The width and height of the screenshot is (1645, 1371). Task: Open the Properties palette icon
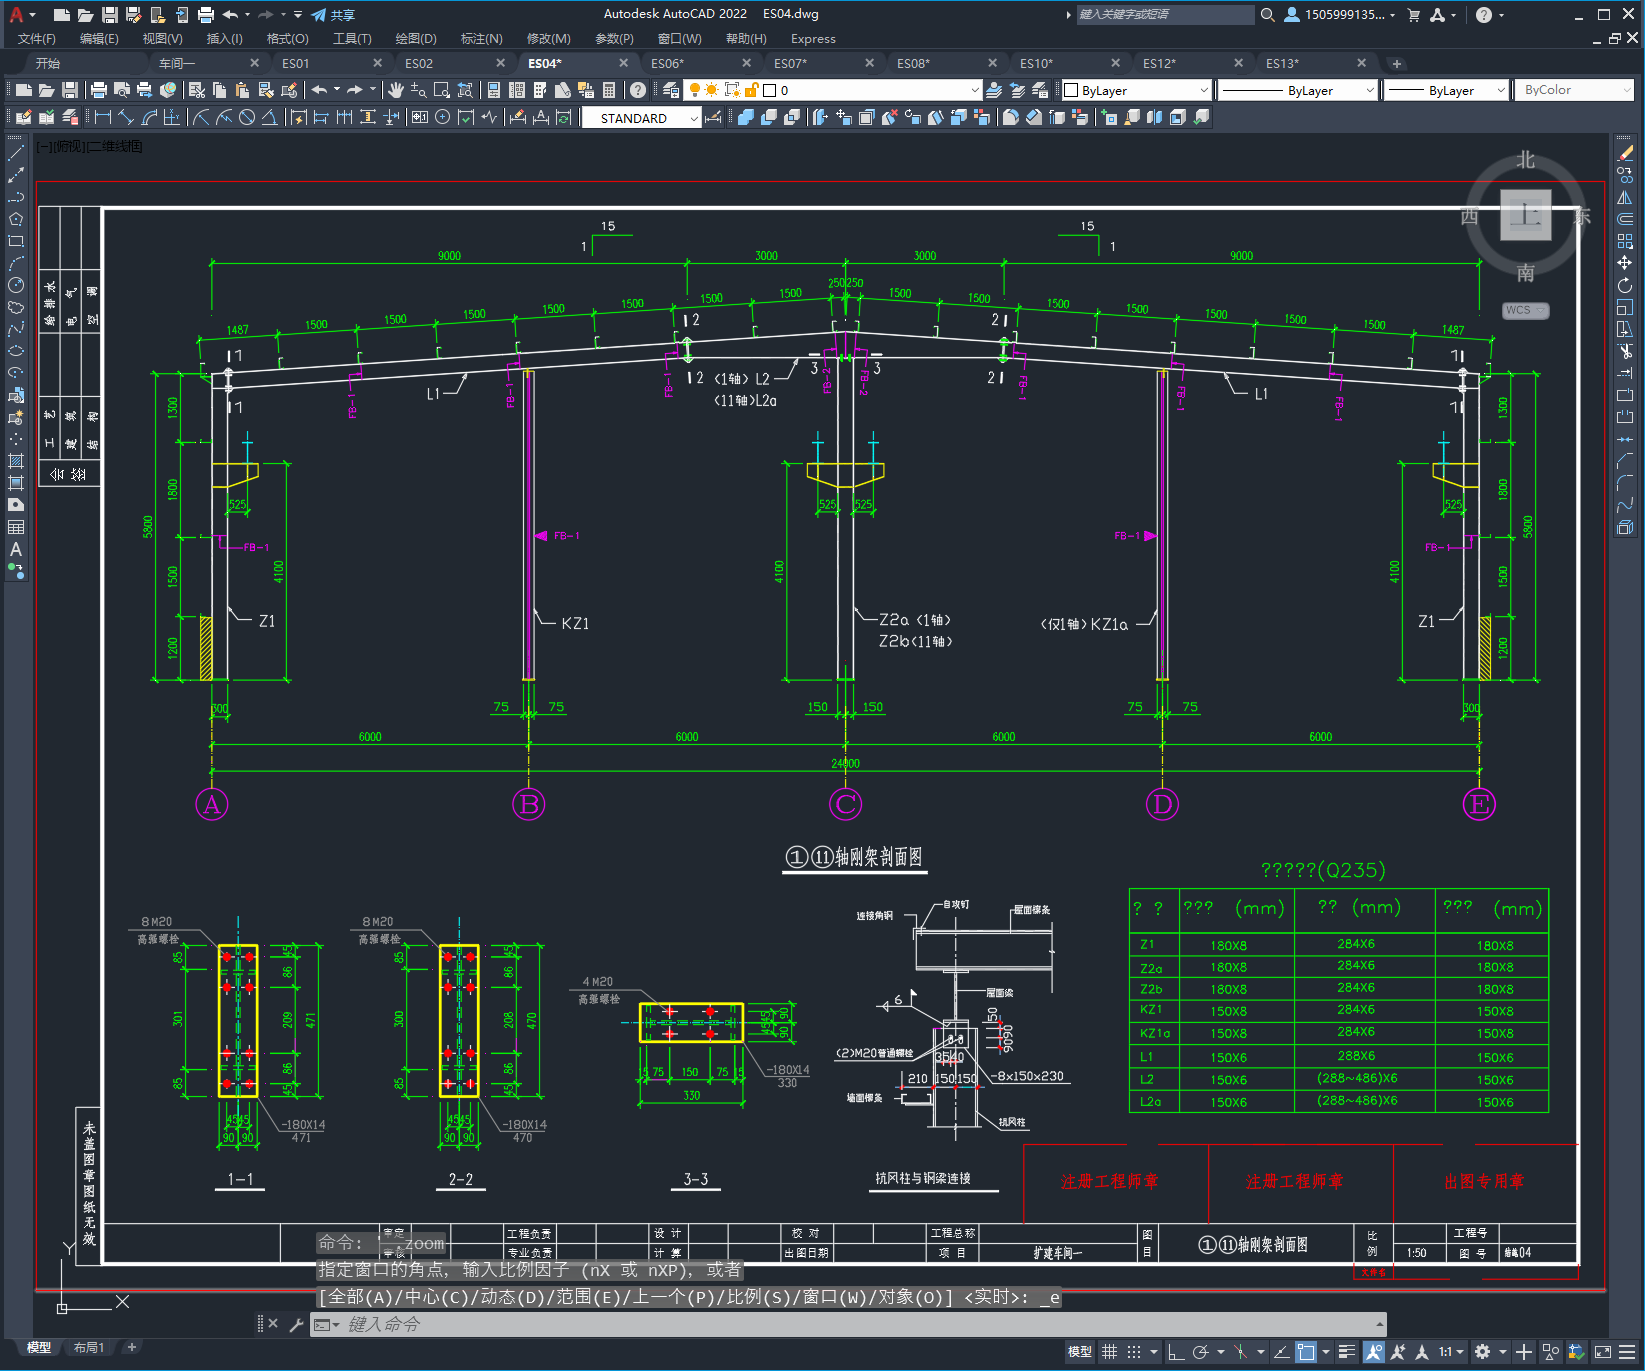(x=494, y=90)
